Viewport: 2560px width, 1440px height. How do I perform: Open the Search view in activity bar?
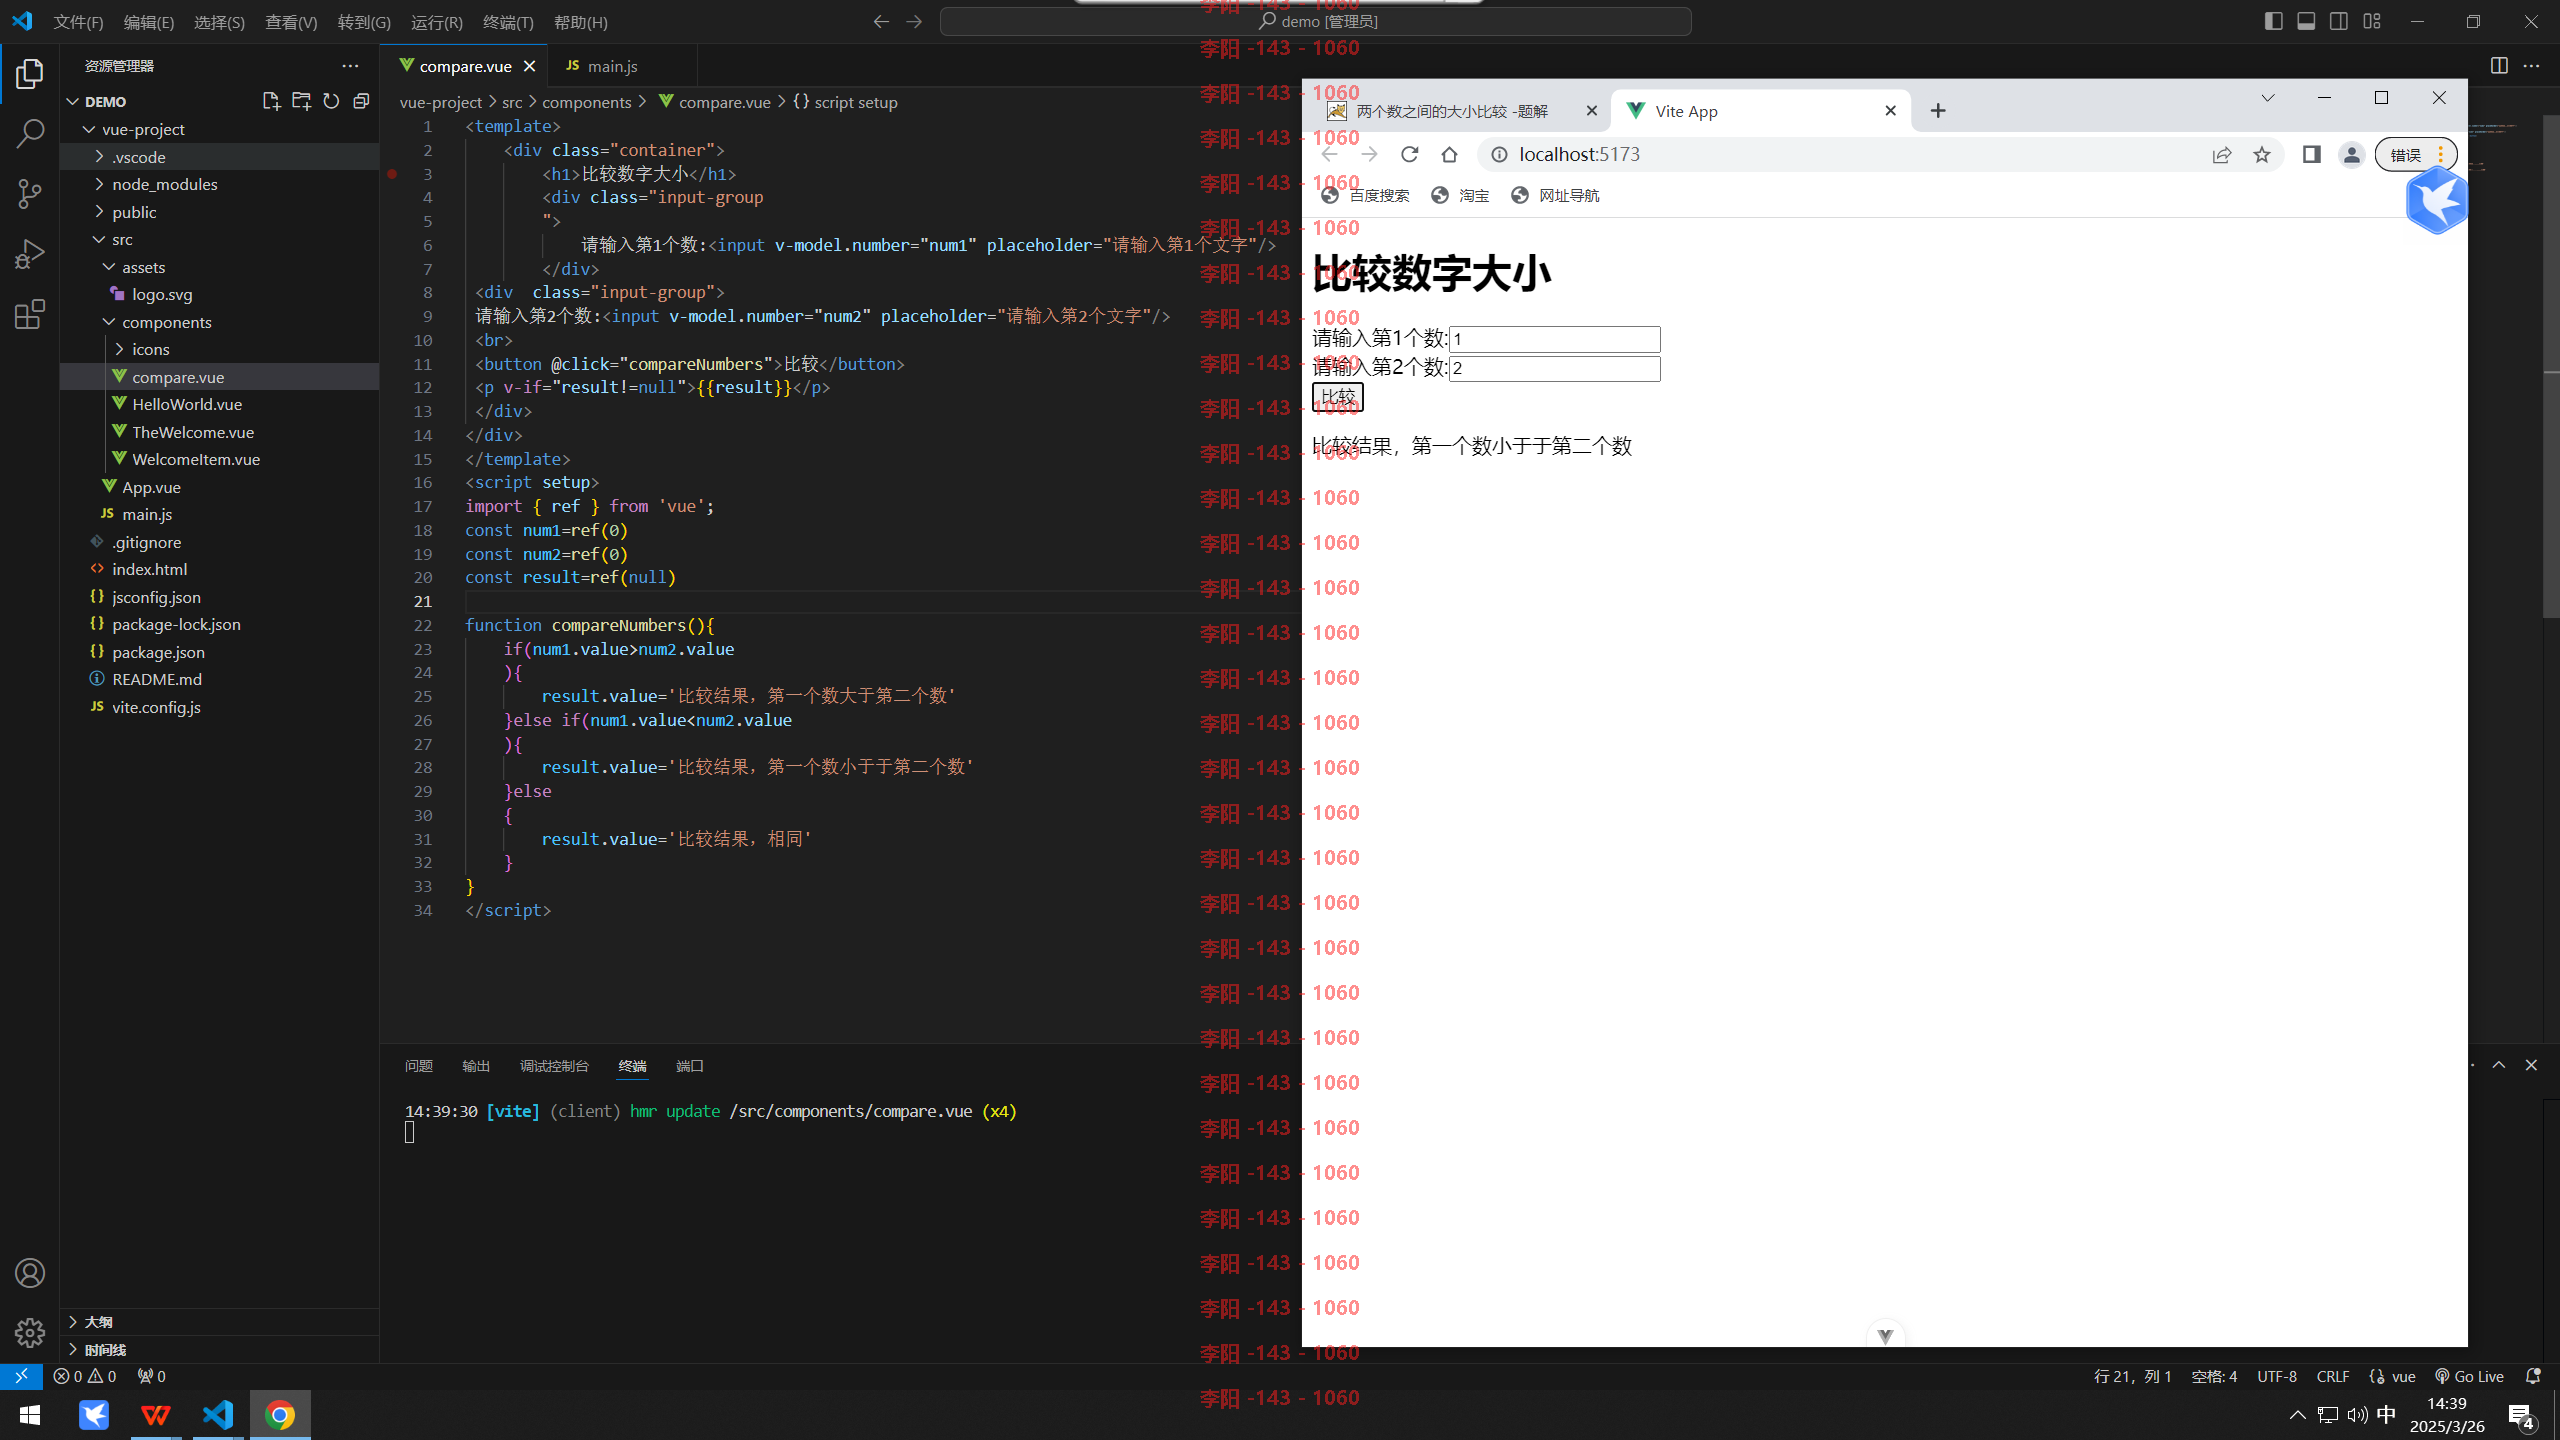click(30, 133)
